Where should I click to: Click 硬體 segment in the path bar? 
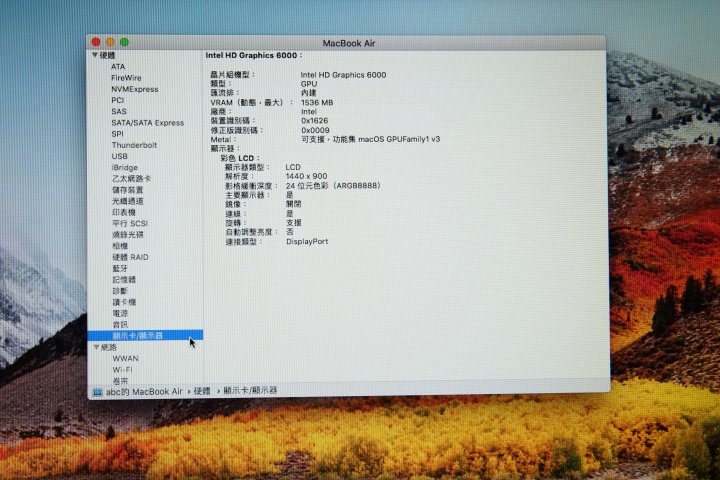point(202,391)
